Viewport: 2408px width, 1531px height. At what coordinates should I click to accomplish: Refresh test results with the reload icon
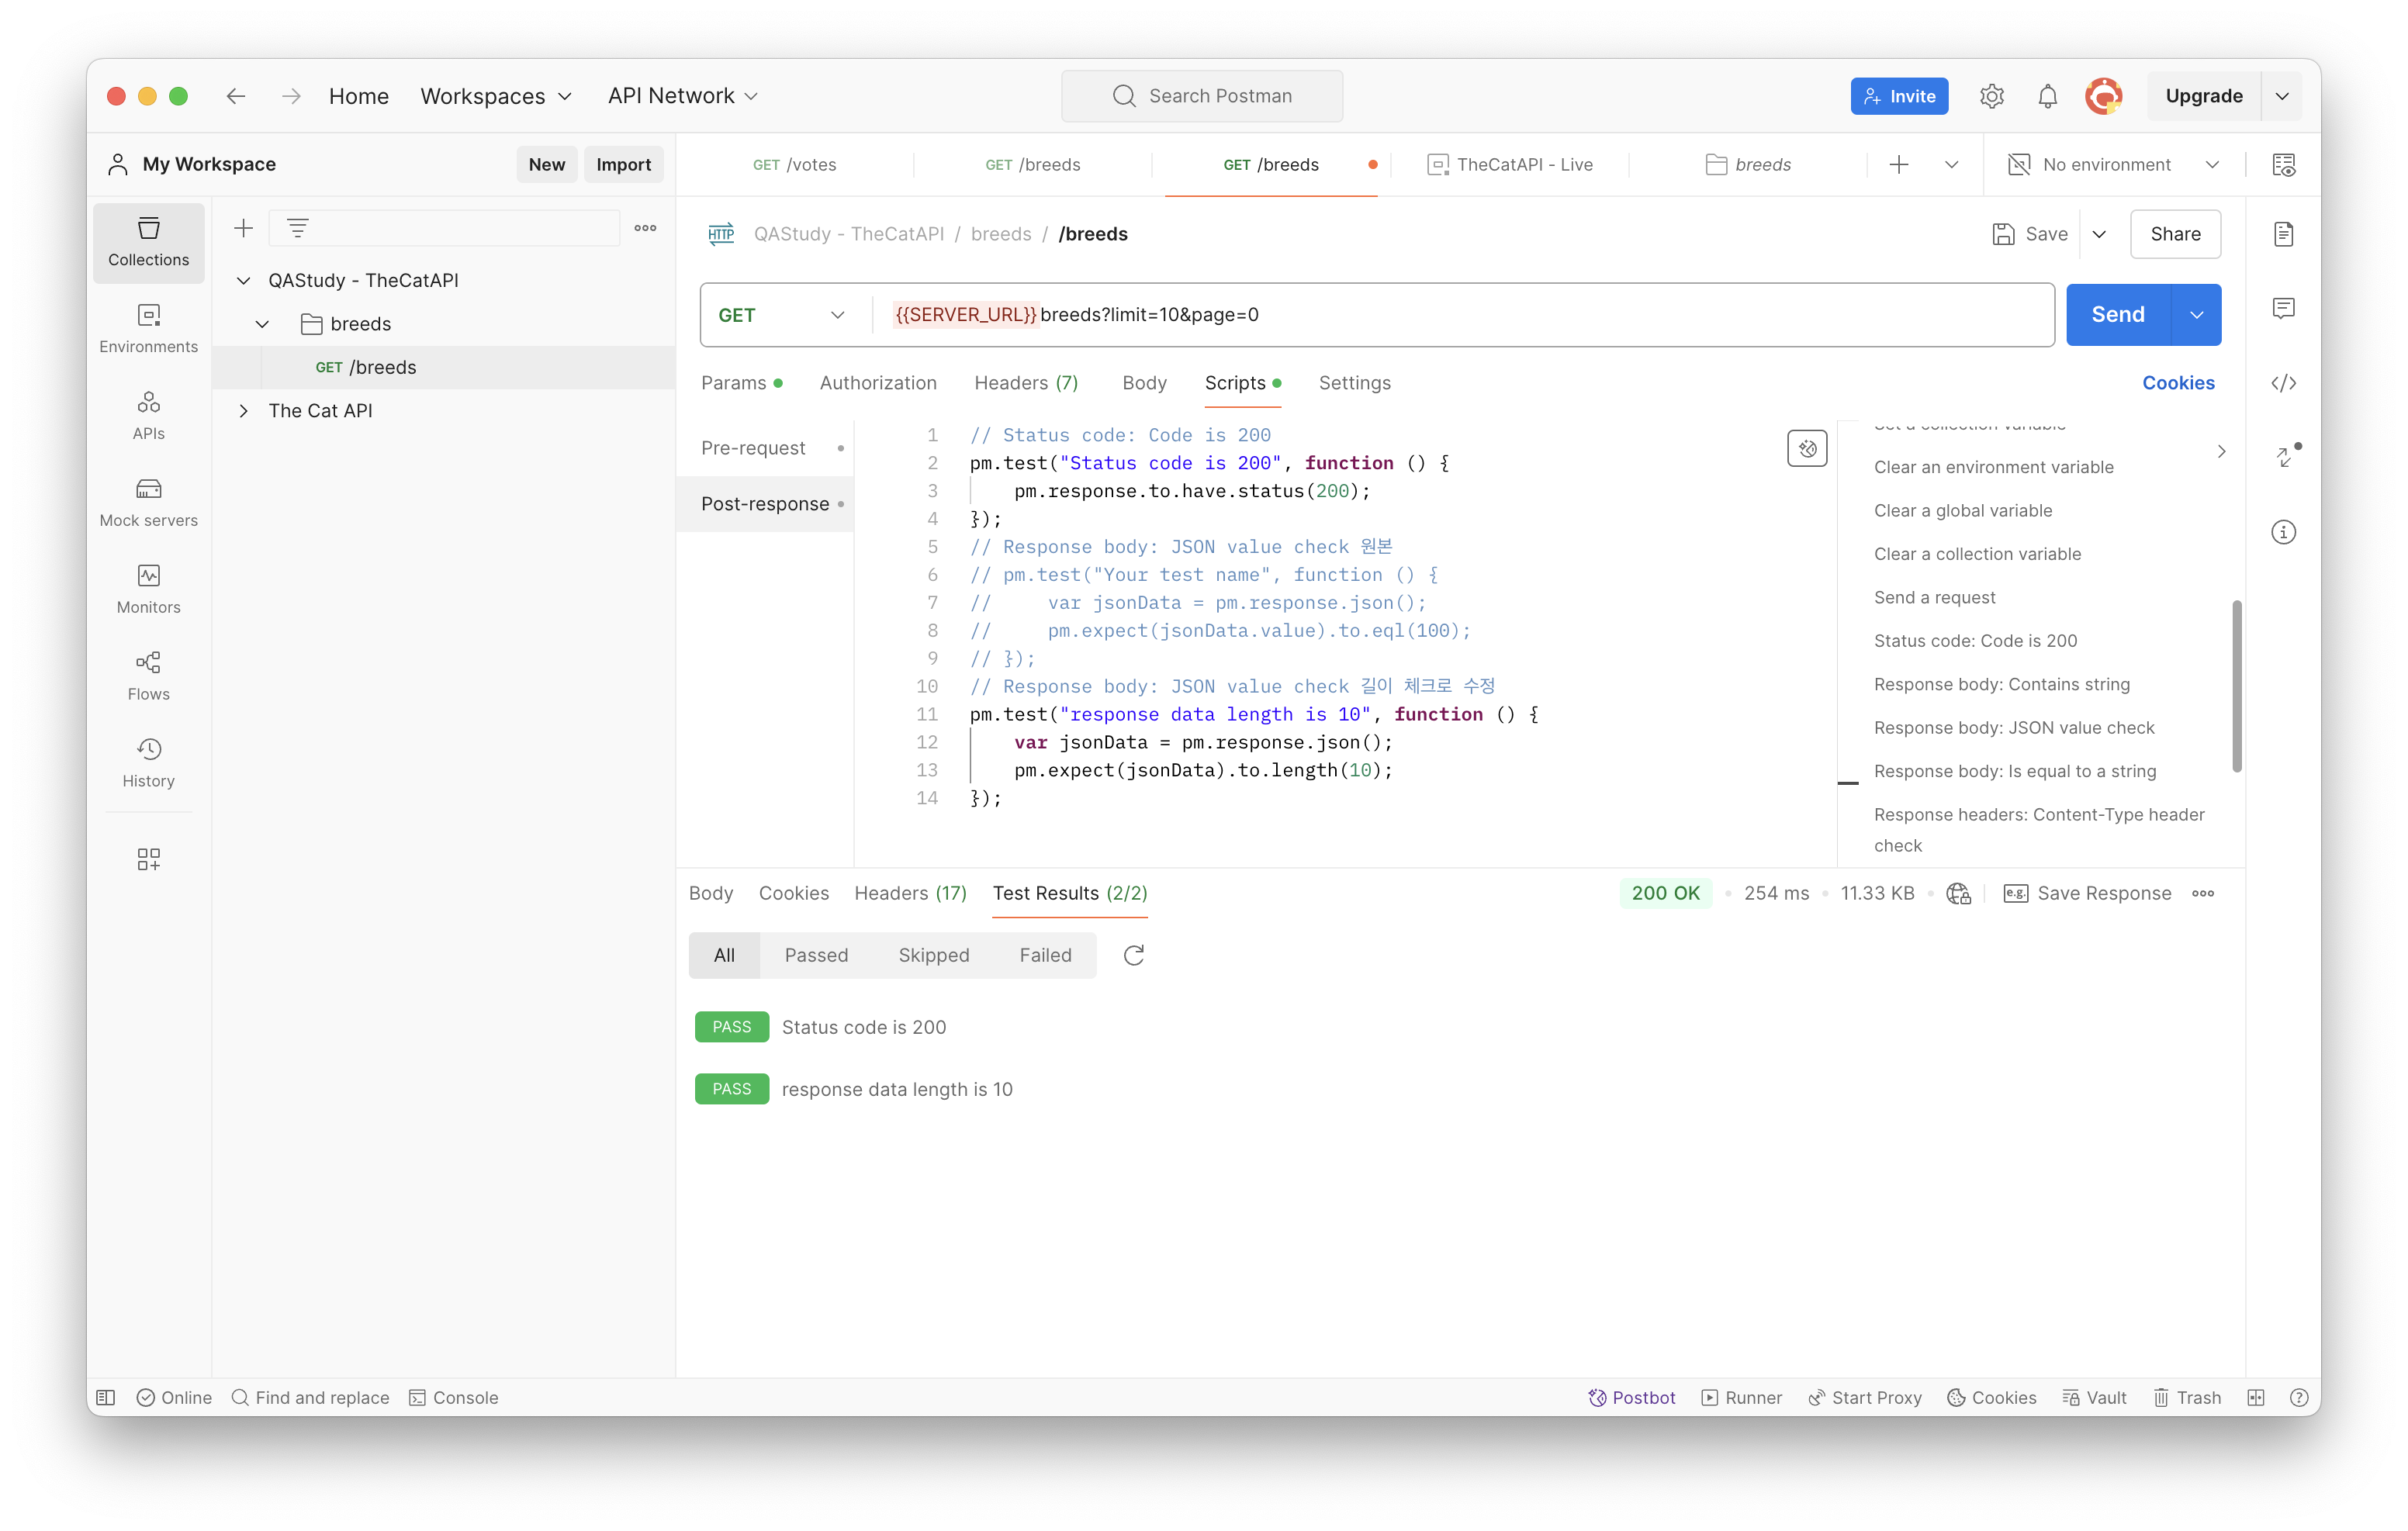1133,955
